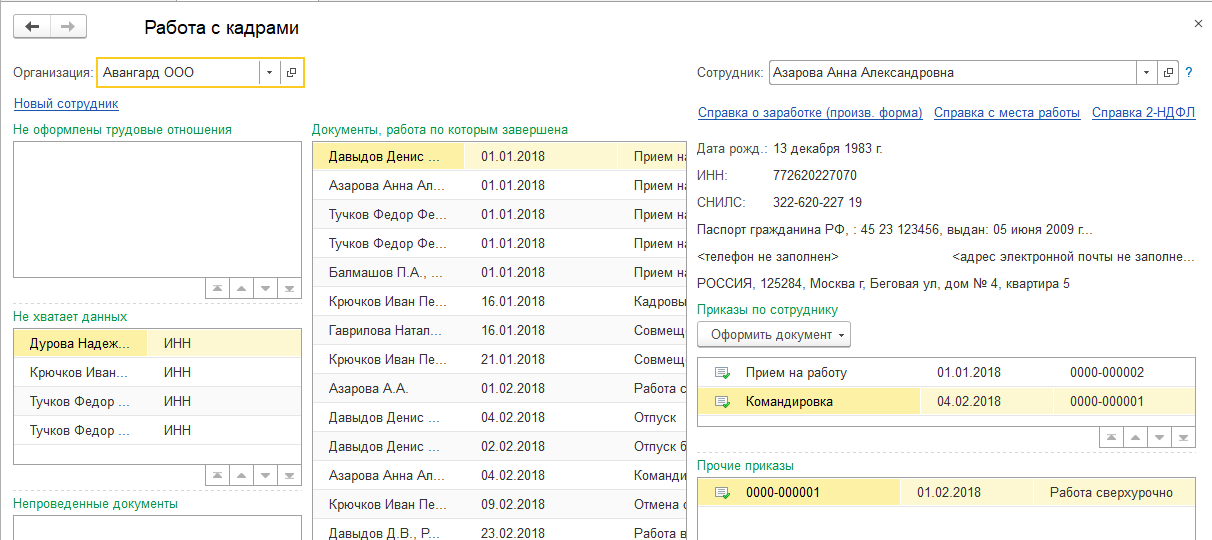Select the Прием на работу order row
The height and width of the screenshot is (540, 1212).
pos(946,373)
